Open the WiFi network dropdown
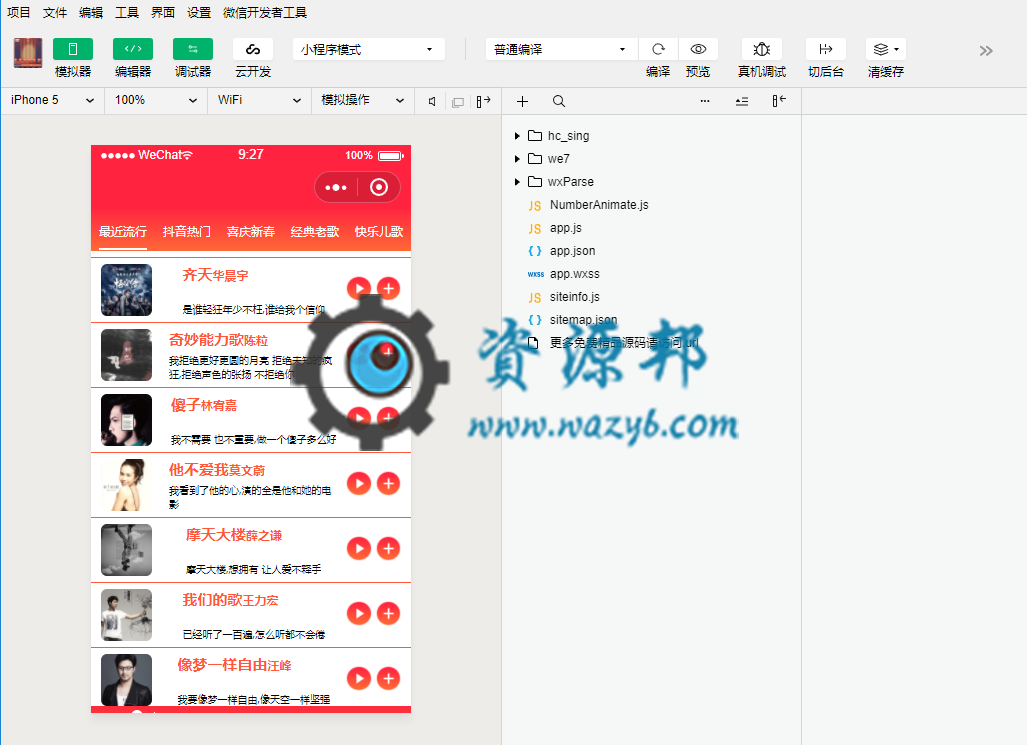 [259, 100]
